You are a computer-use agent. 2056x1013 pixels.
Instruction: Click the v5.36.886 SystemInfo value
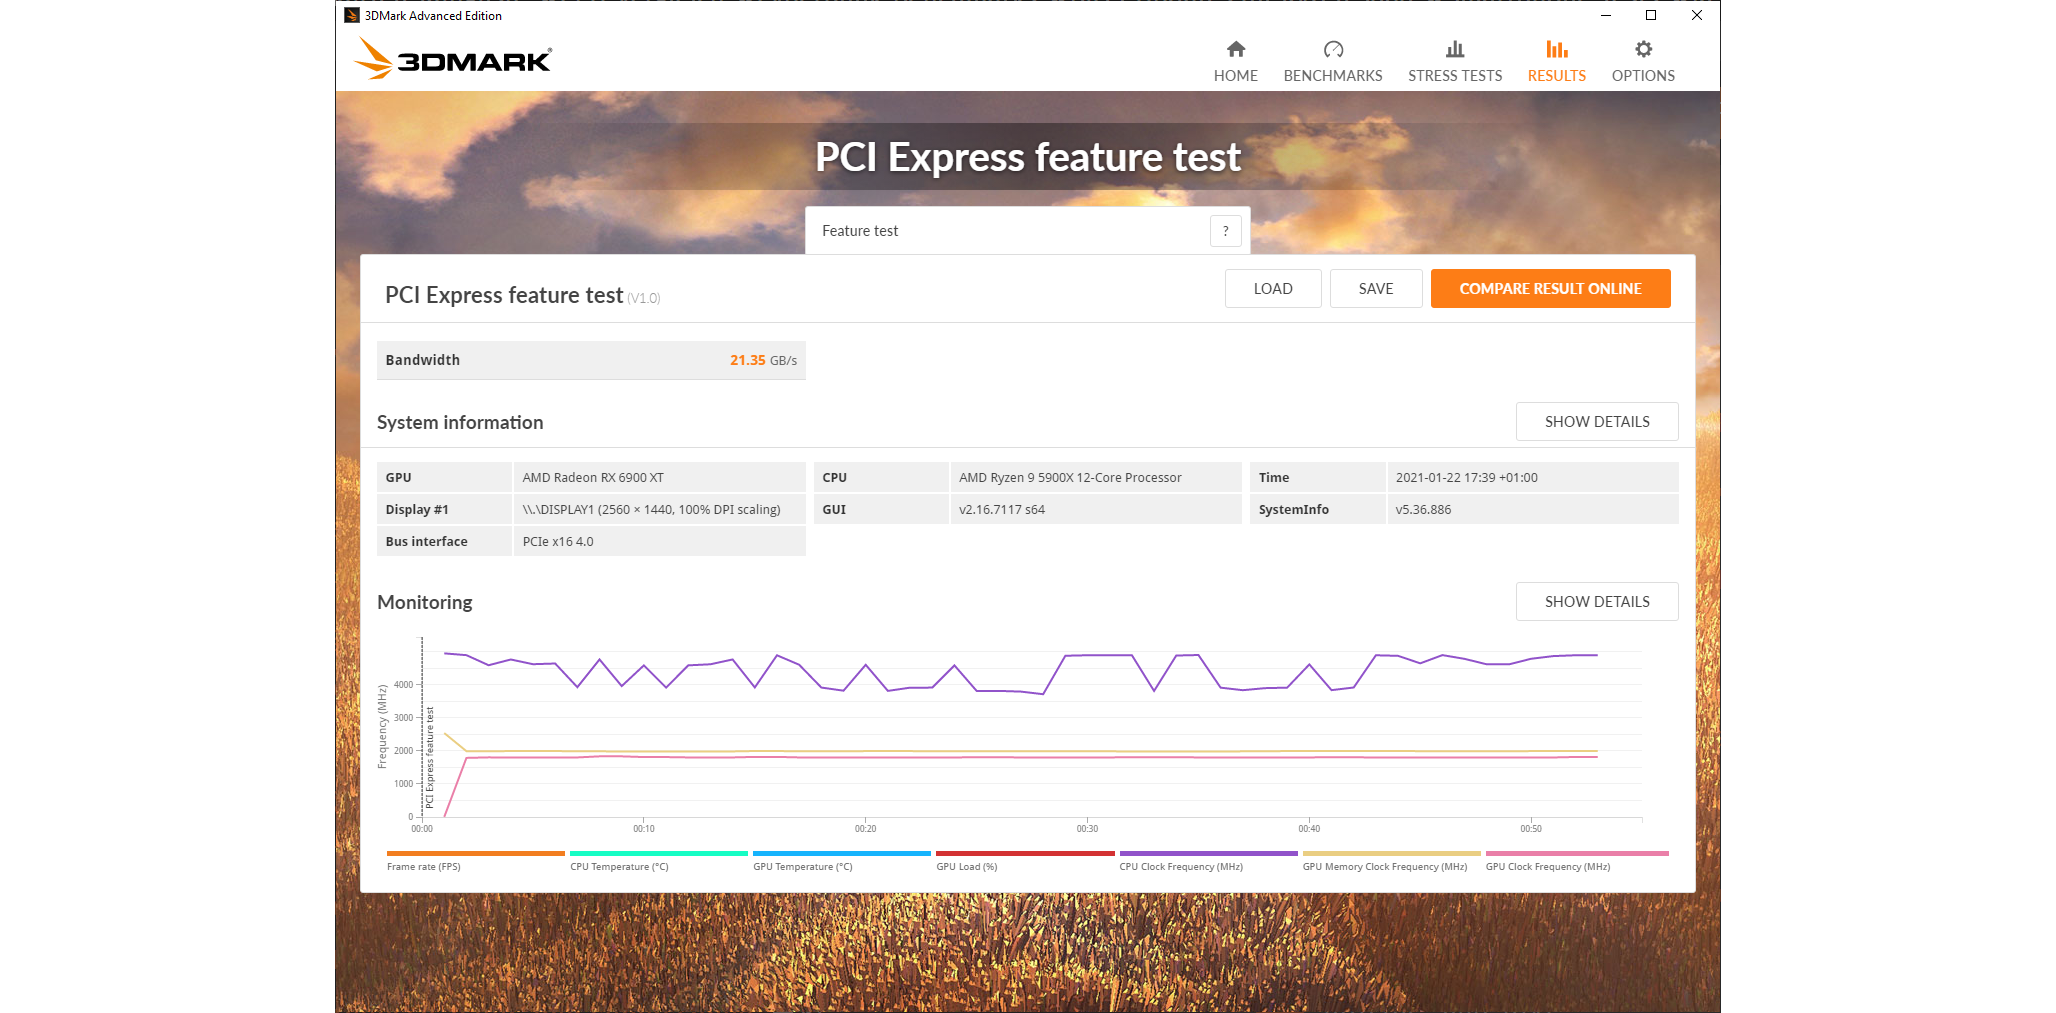tap(1532, 510)
